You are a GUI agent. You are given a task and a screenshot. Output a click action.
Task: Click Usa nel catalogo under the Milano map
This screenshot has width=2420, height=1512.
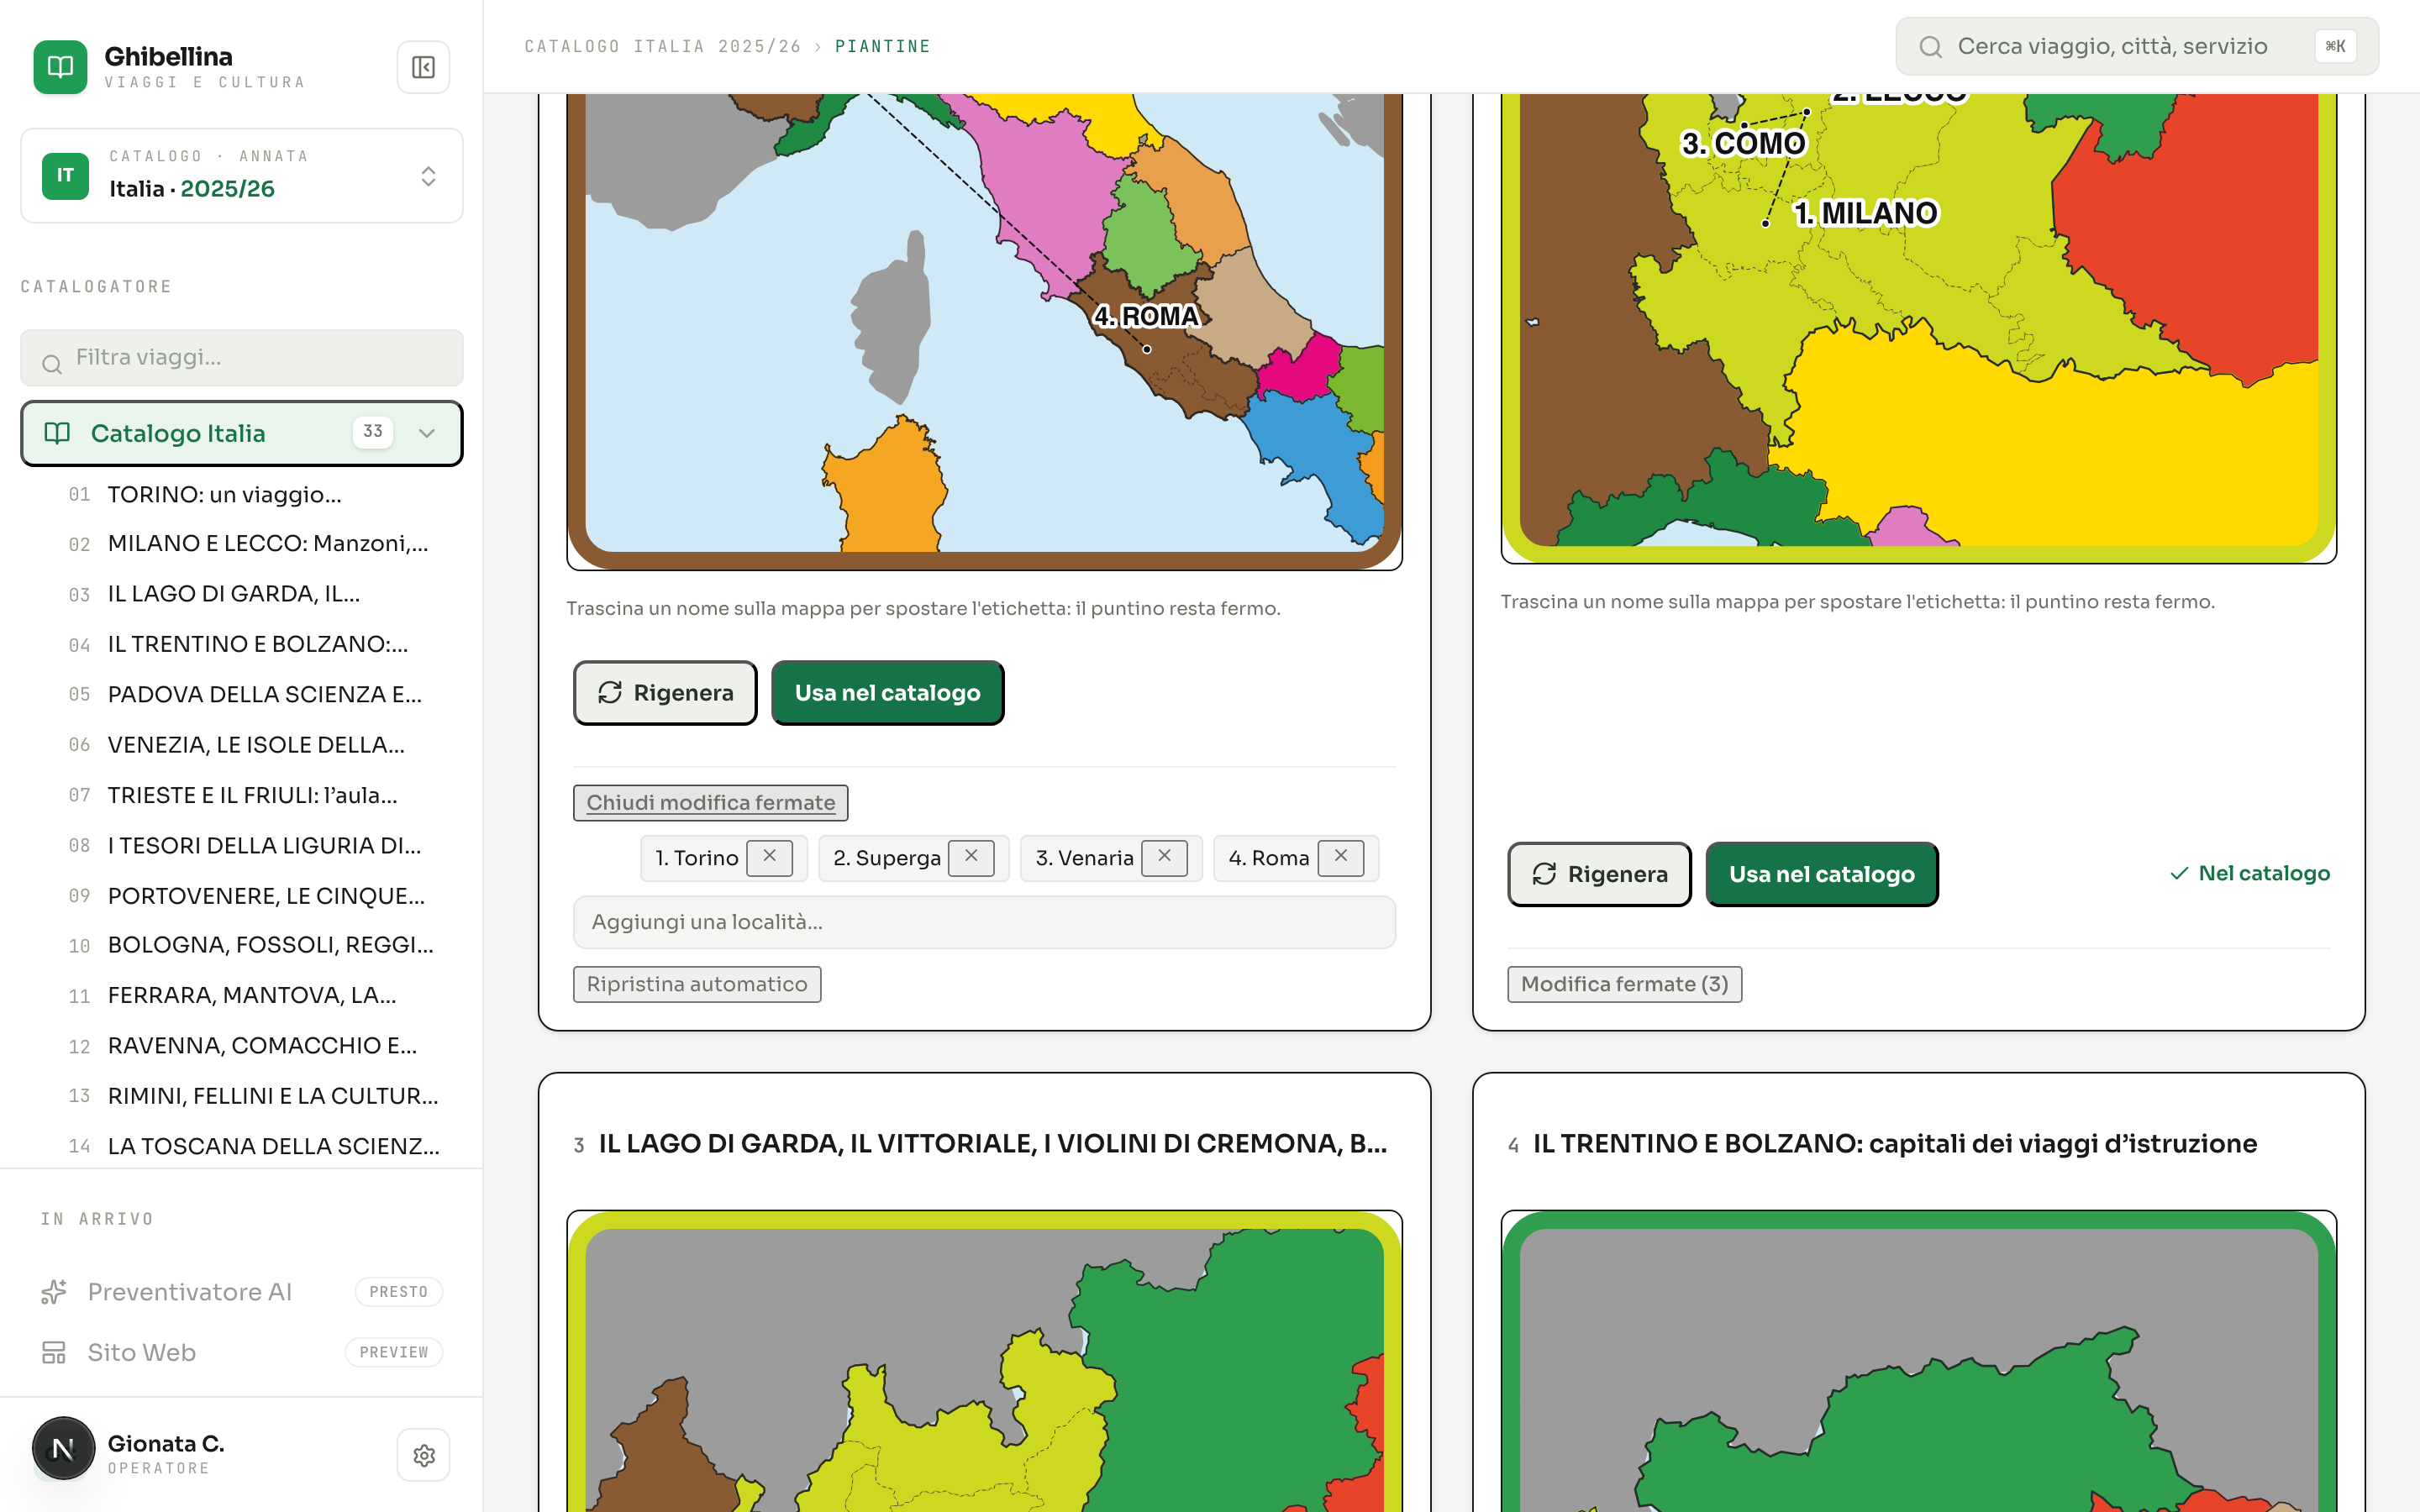[1822, 874]
